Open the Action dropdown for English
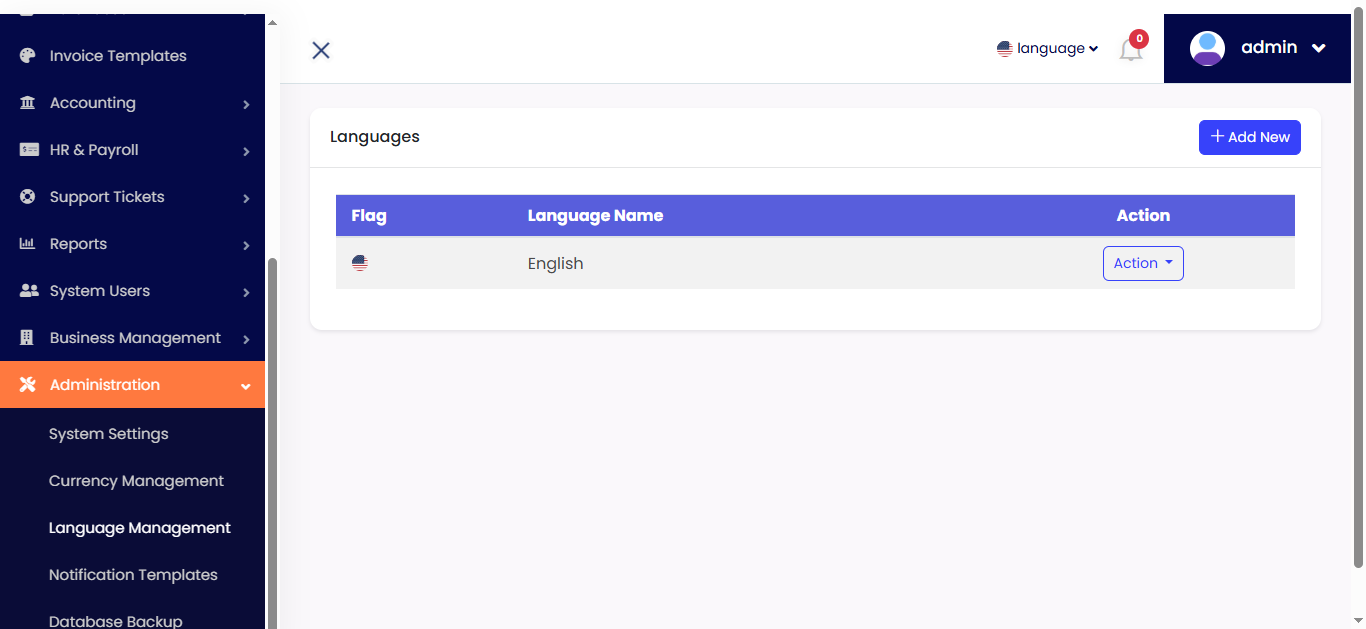The height and width of the screenshot is (629, 1366). [x=1143, y=263]
